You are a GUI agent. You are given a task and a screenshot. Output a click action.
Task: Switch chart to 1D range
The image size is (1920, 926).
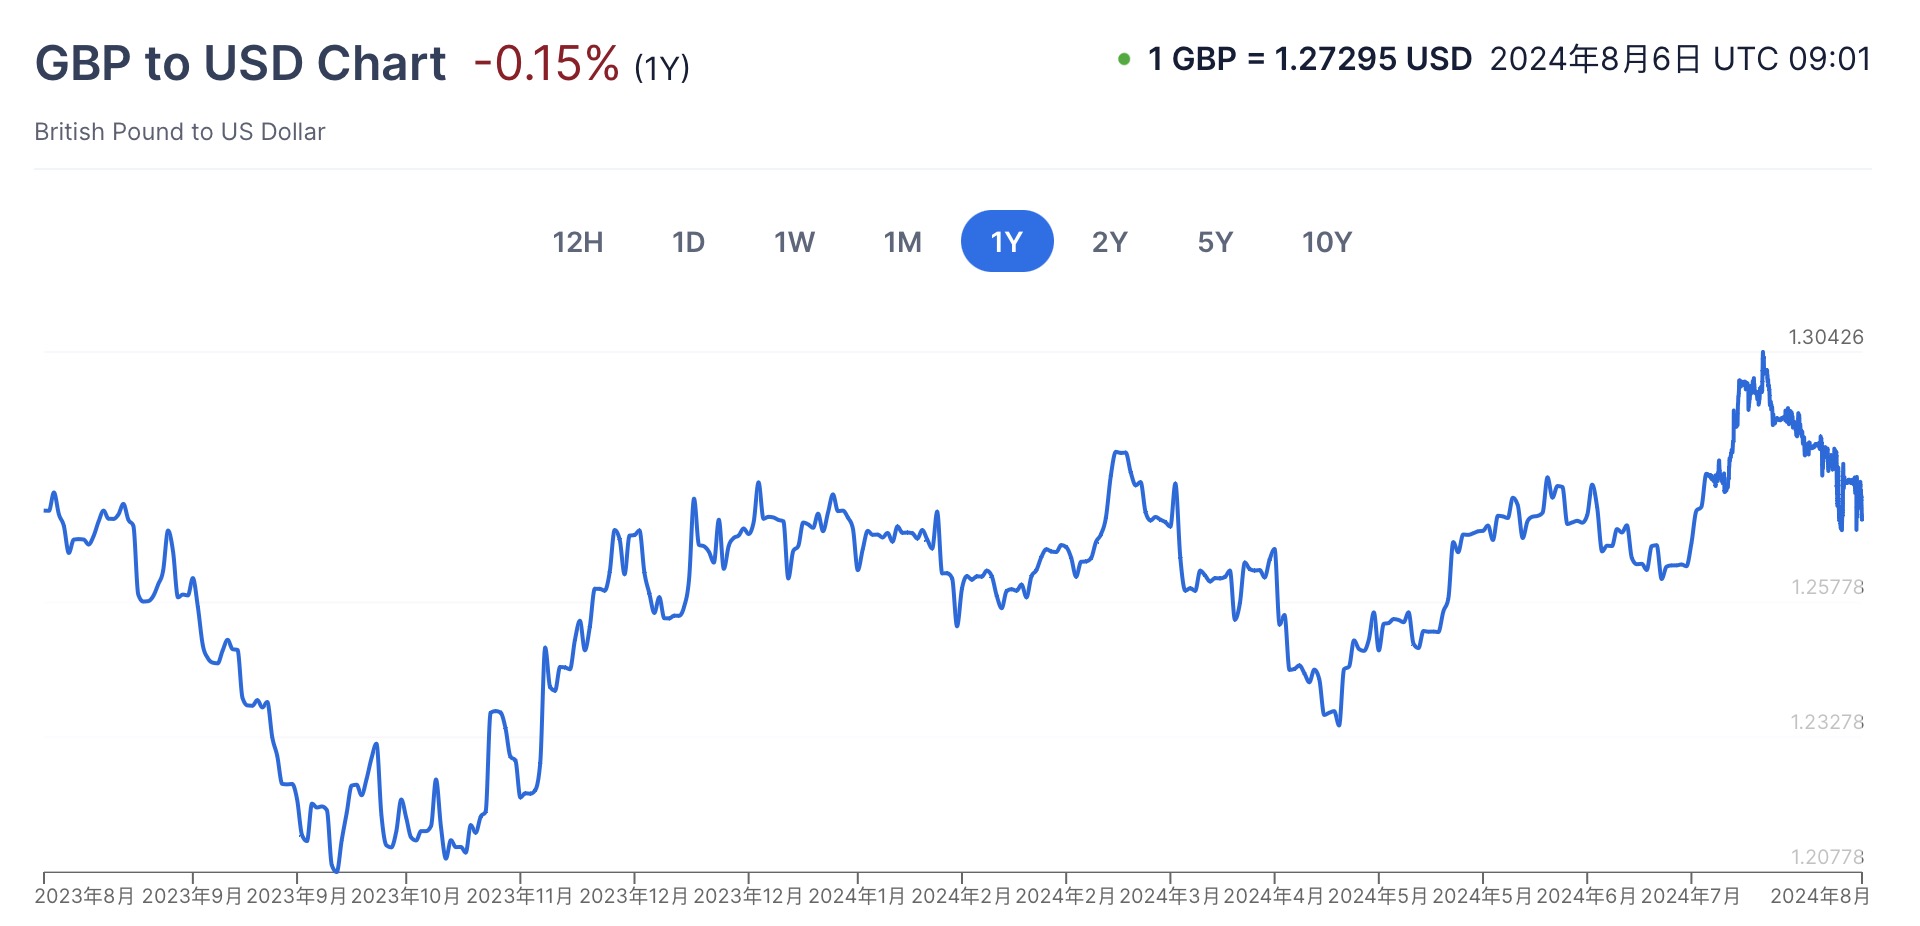(688, 242)
